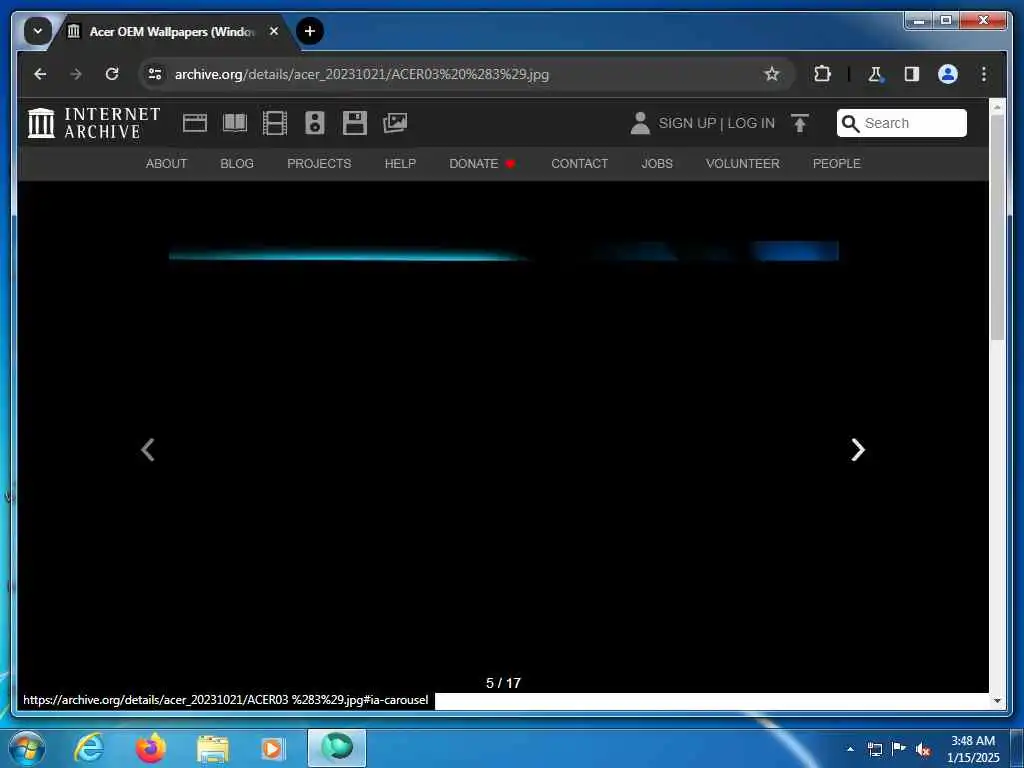Show previous carousel image with left chevron
This screenshot has height=768, width=1024.
click(x=148, y=449)
